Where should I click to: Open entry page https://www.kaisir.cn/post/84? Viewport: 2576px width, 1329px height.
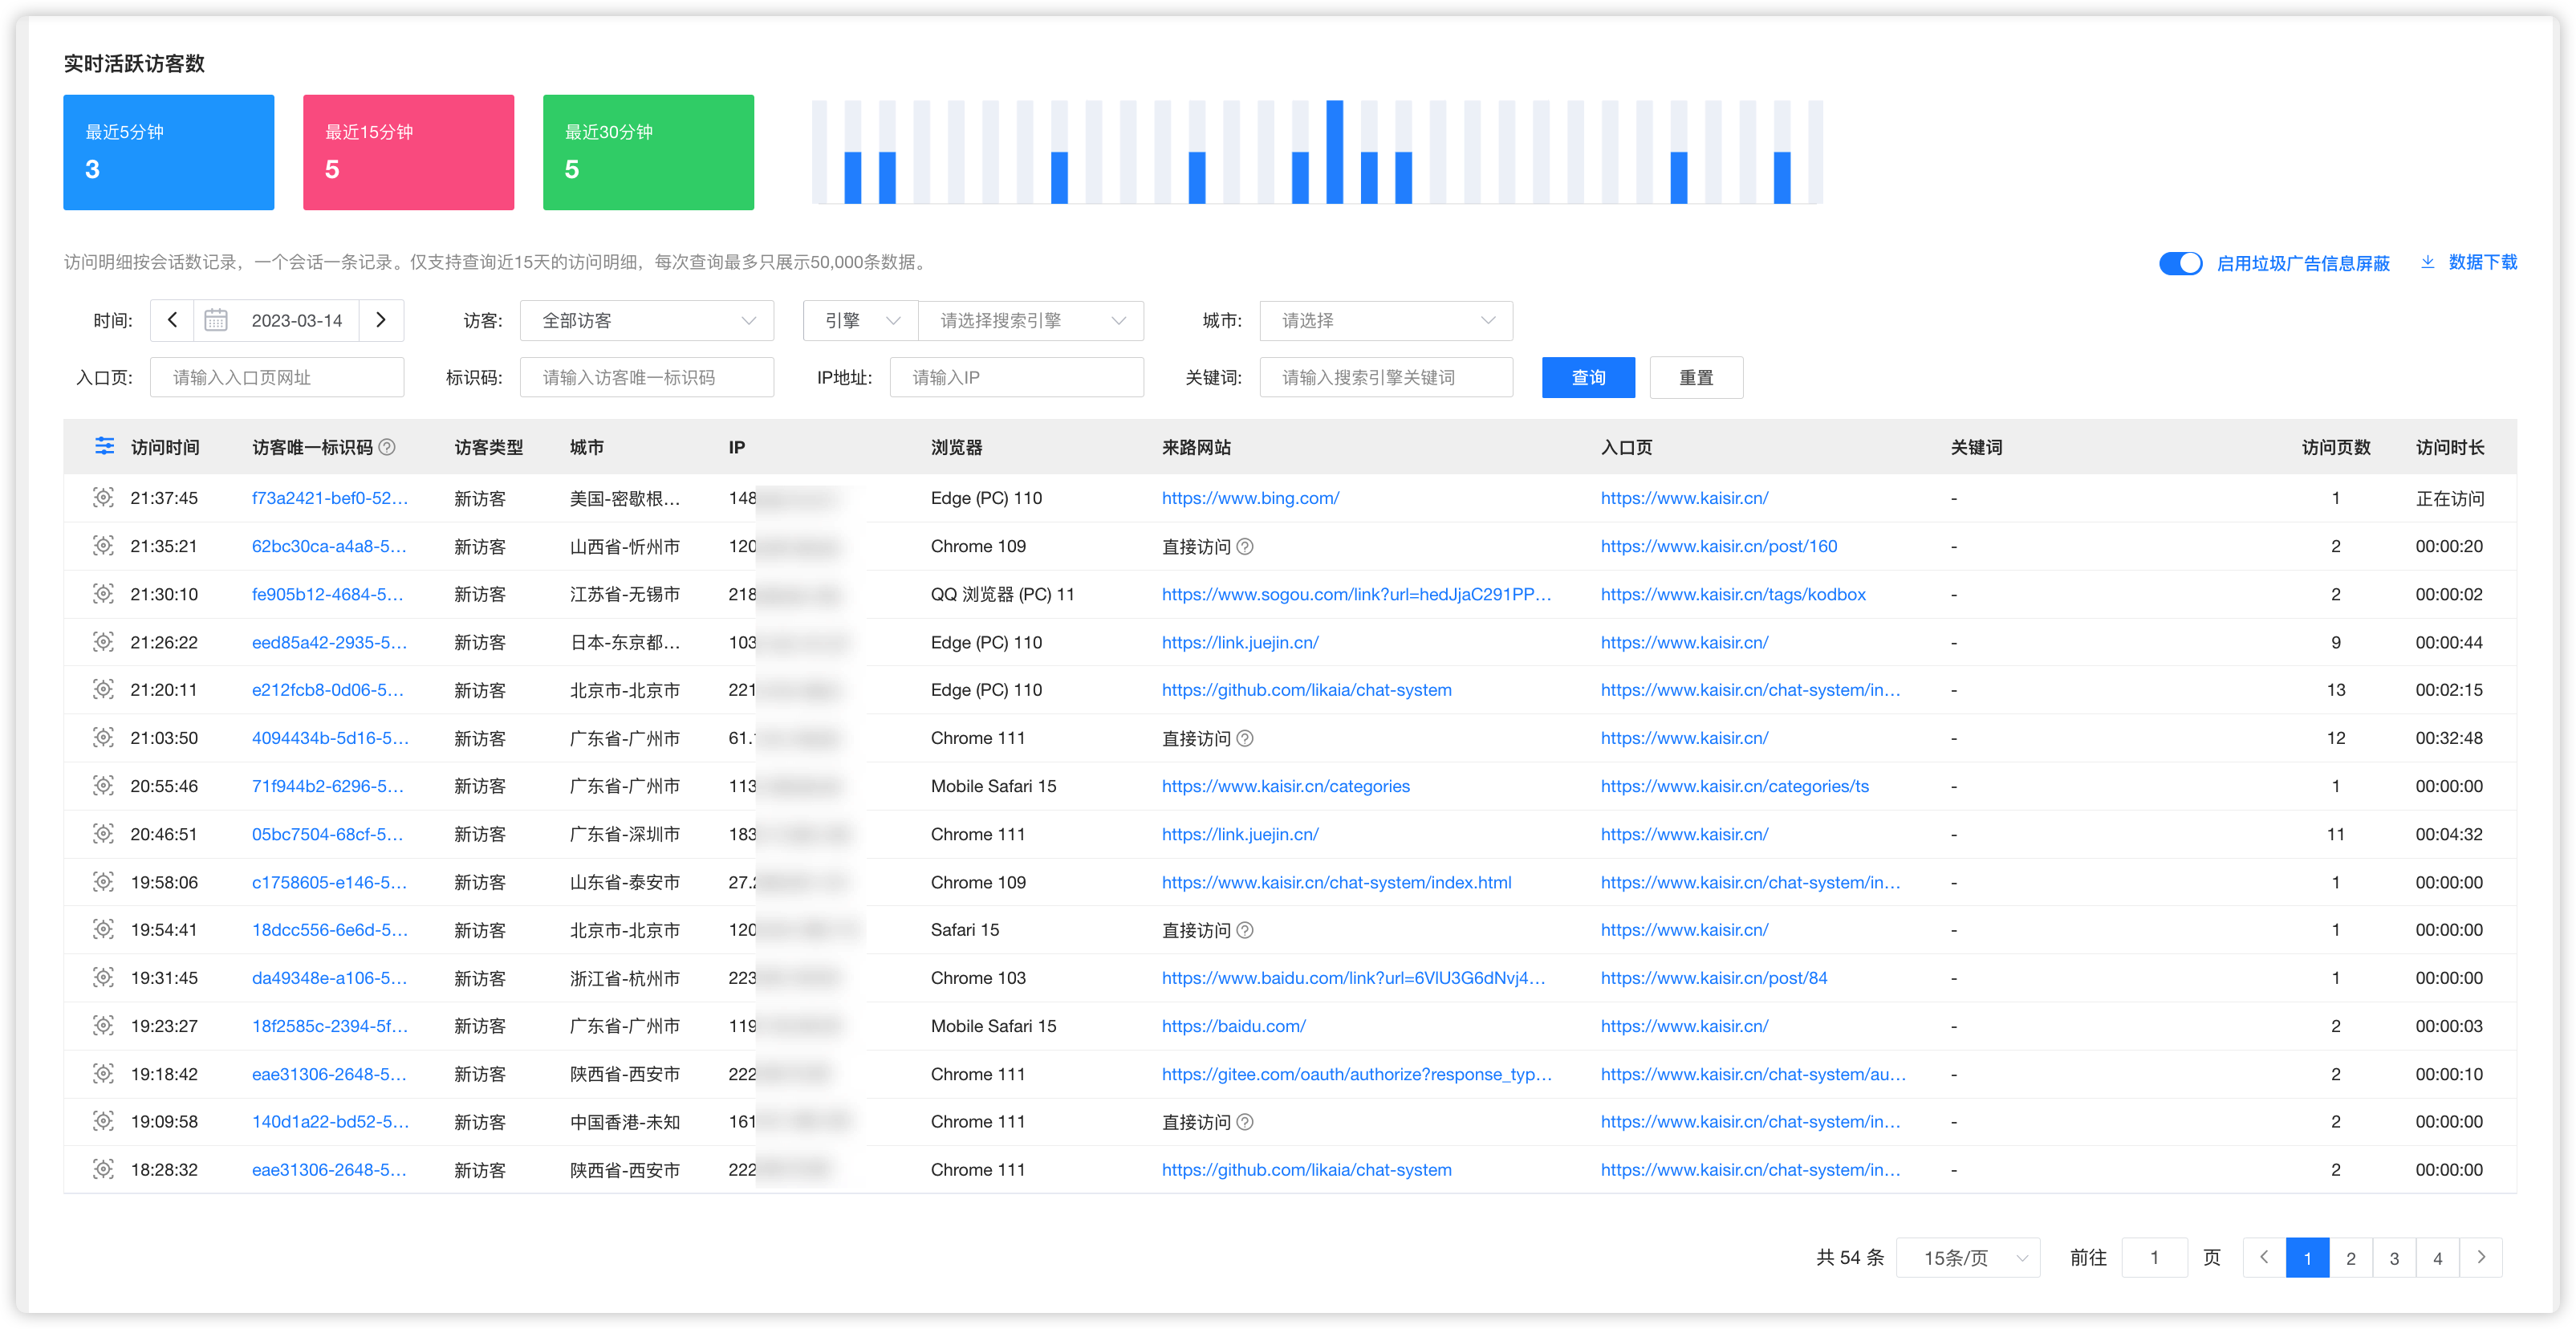[1713, 978]
